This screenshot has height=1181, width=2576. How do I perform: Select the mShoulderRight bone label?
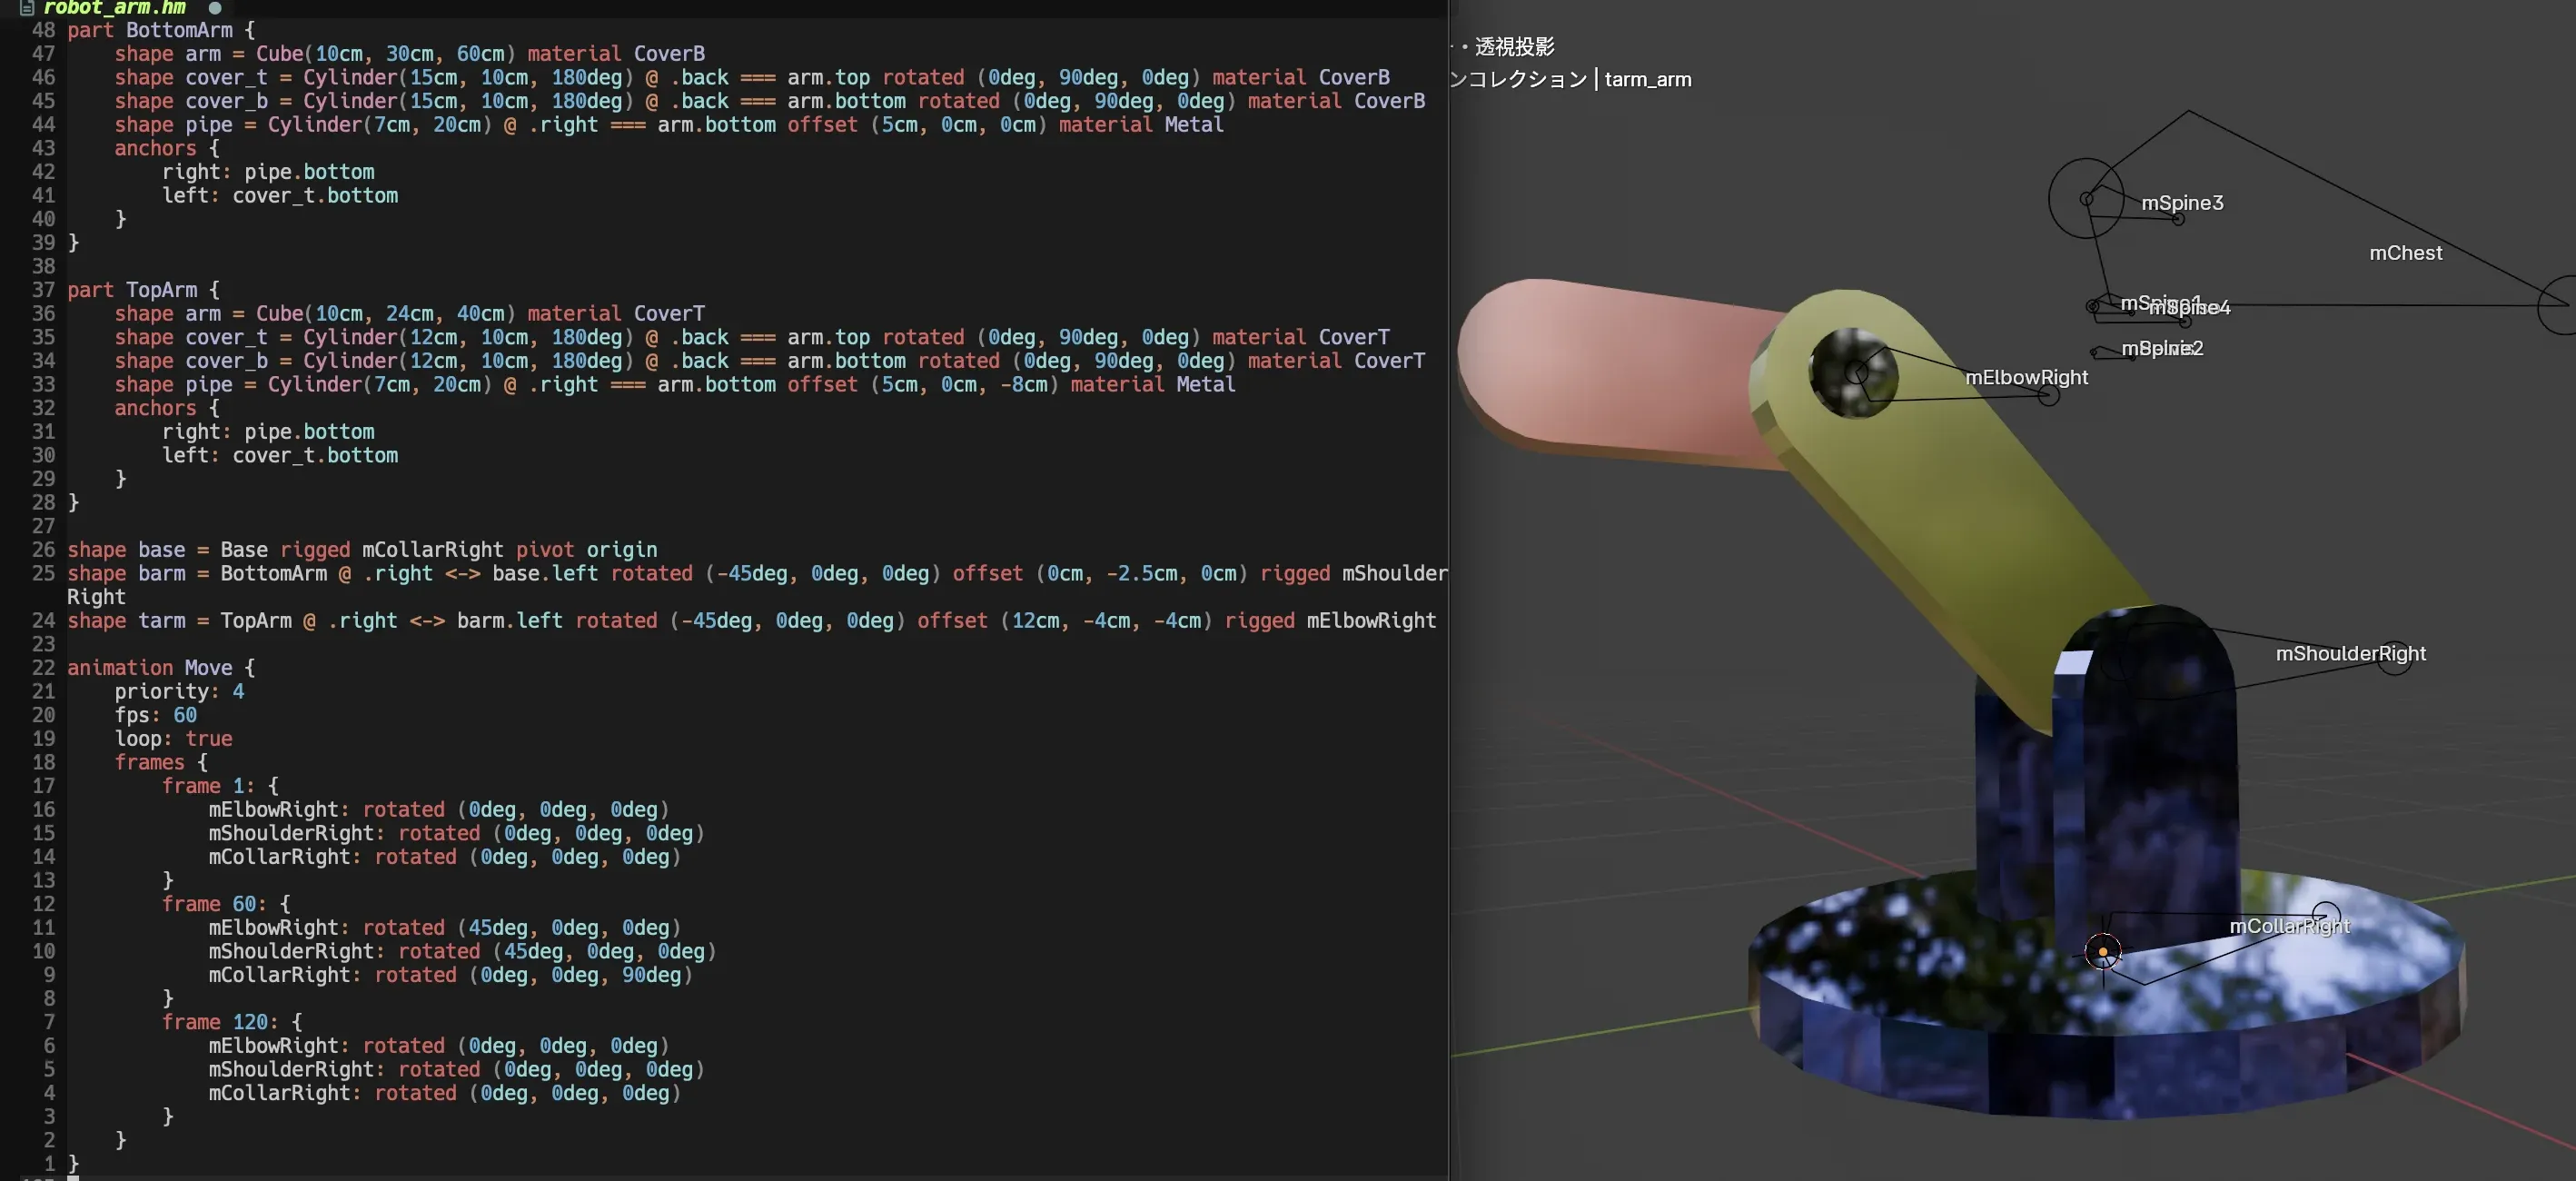tap(2350, 653)
